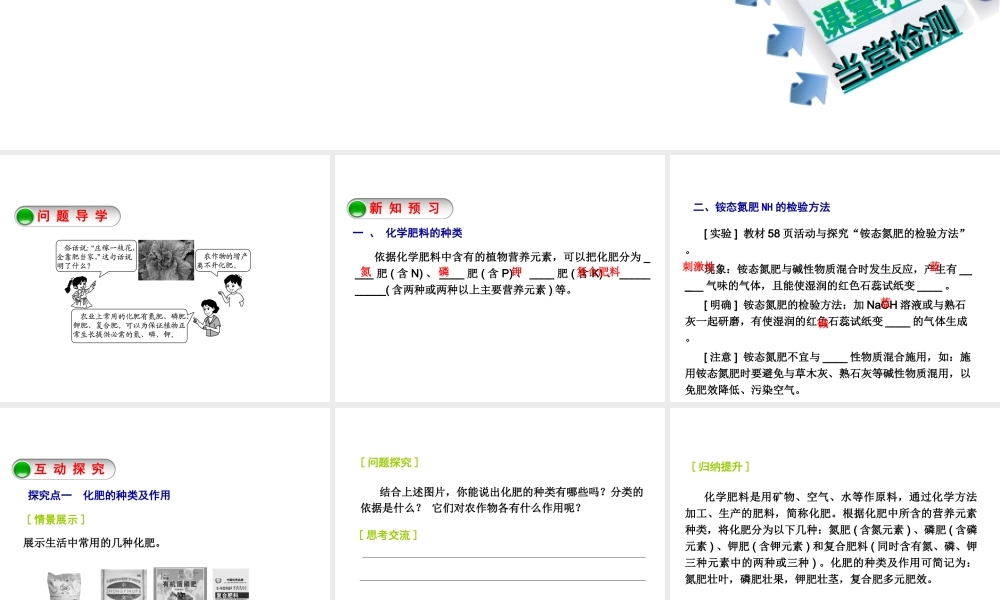Click the blue arrow pointing at 课堂 banner
Image resolution: width=1000 pixels, height=600 pixels.
786,39
